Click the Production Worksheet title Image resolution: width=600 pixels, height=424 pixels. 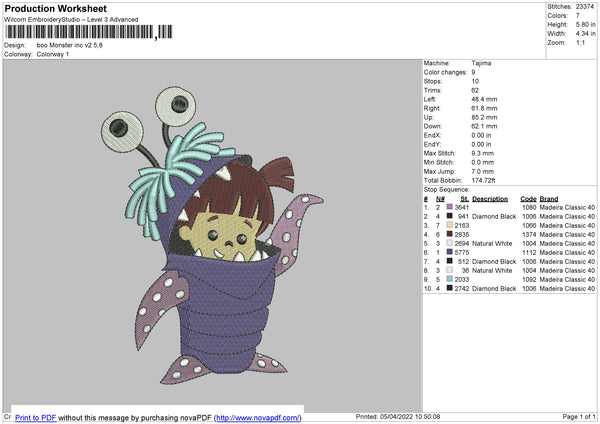(x=55, y=8)
